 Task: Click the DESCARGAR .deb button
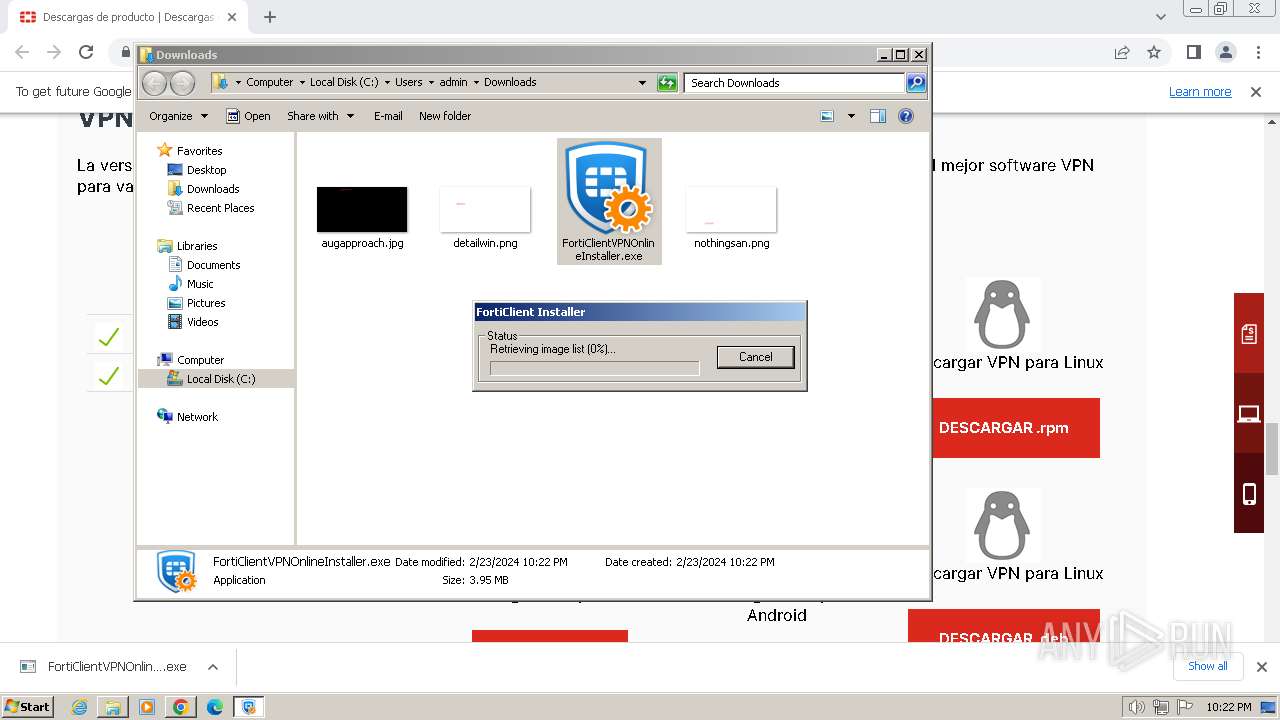coord(1004,626)
